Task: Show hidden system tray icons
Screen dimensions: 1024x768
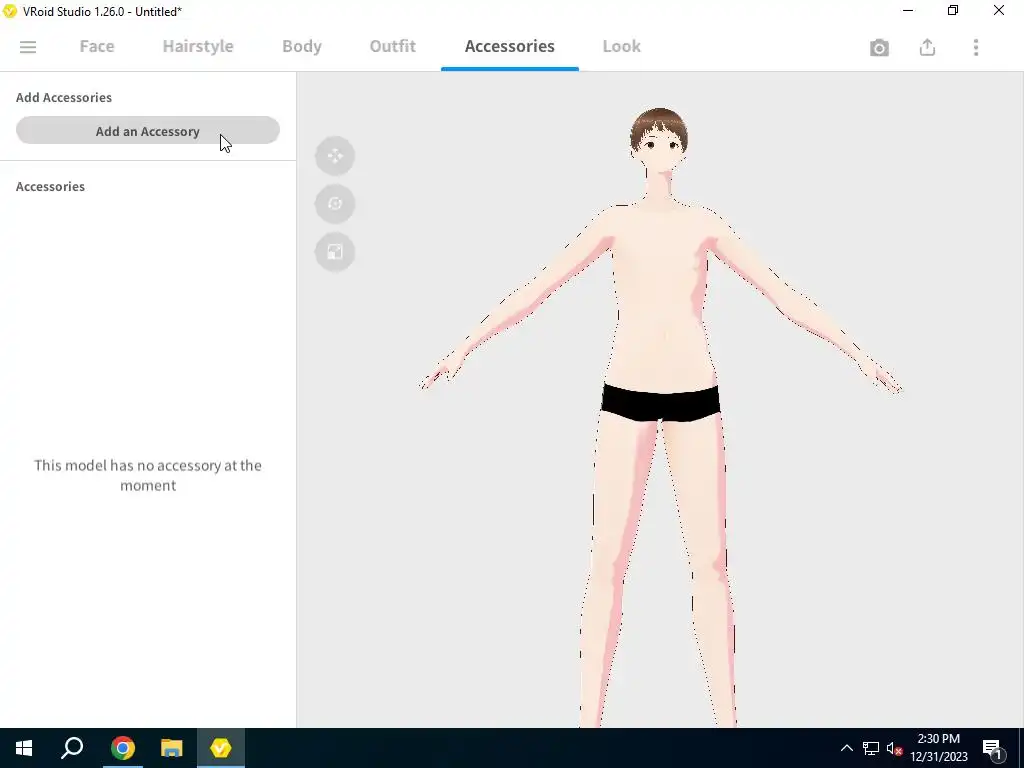Action: [846, 748]
